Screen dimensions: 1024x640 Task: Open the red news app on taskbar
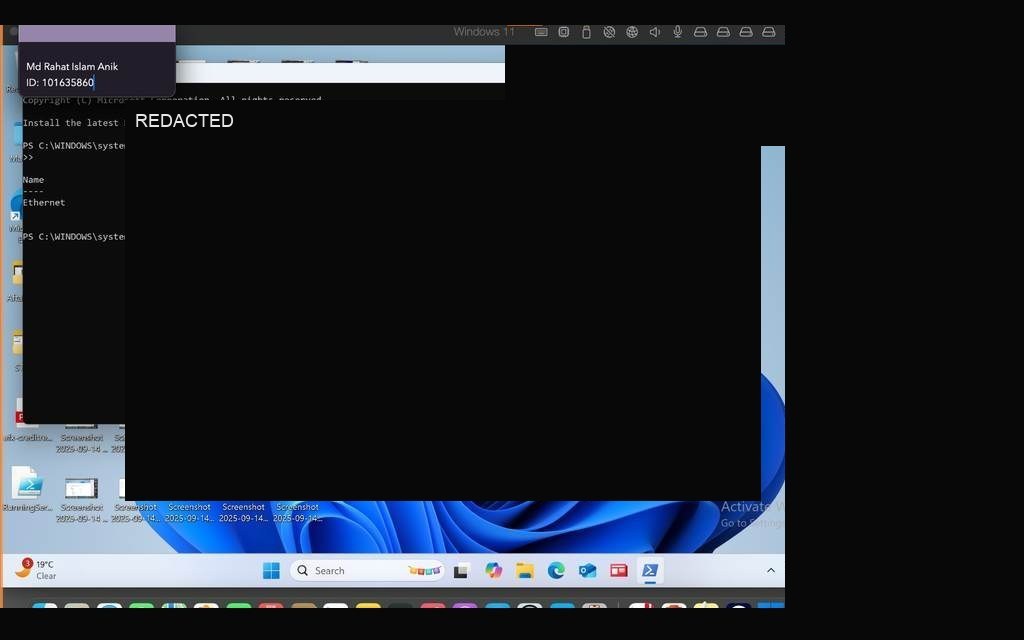pyautogui.click(x=618, y=571)
